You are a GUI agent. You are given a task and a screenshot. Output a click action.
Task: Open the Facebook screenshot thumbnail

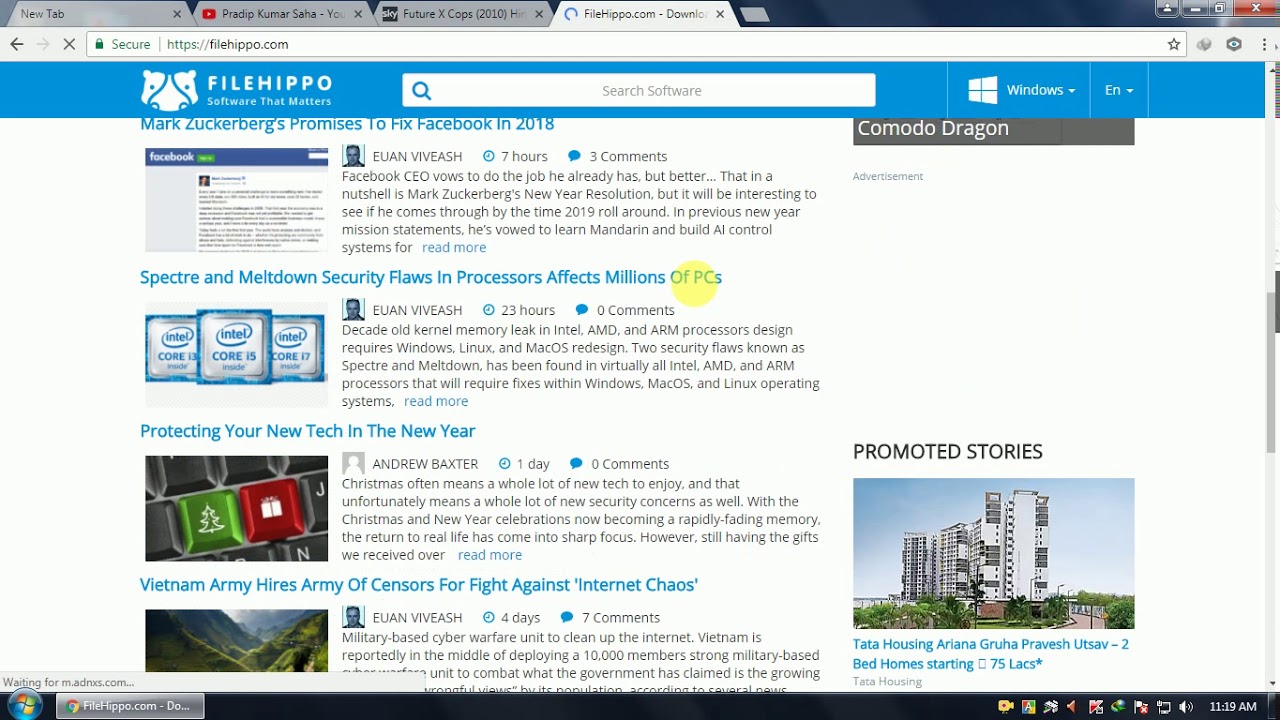[x=236, y=199]
